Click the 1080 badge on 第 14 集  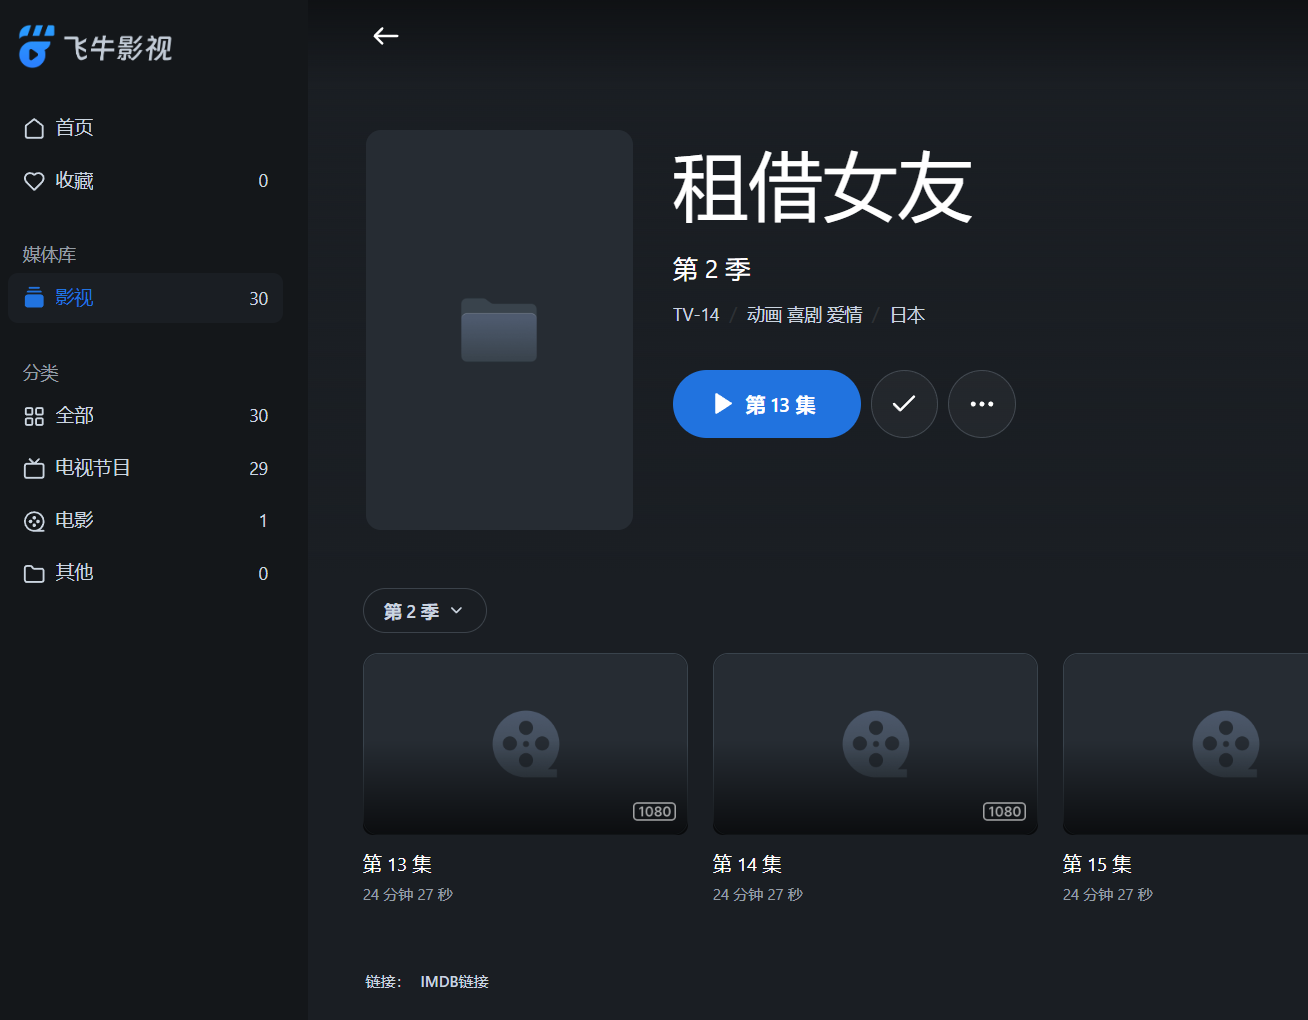pyautogui.click(x=1005, y=812)
